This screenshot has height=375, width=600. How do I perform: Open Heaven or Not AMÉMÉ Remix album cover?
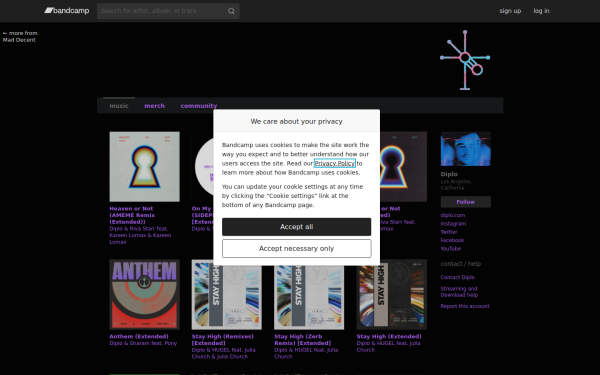point(144,166)
